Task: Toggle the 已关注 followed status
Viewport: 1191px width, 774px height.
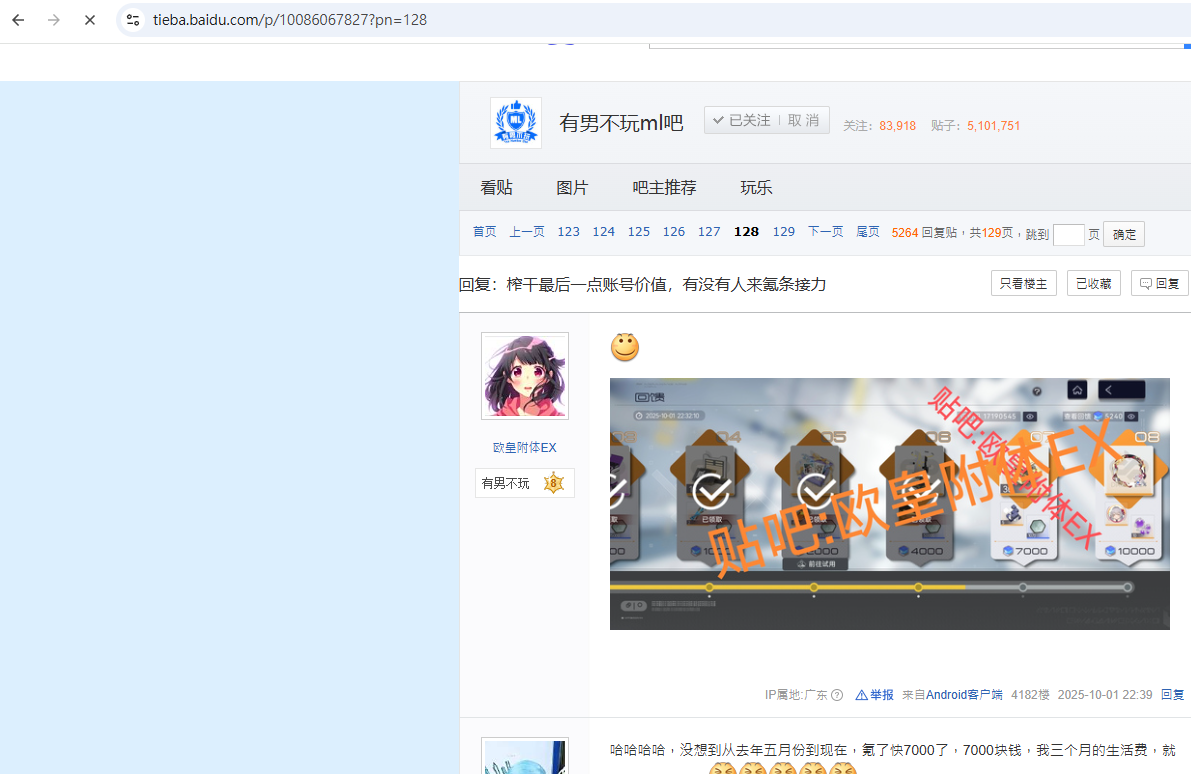Action: tap(741, 120)
